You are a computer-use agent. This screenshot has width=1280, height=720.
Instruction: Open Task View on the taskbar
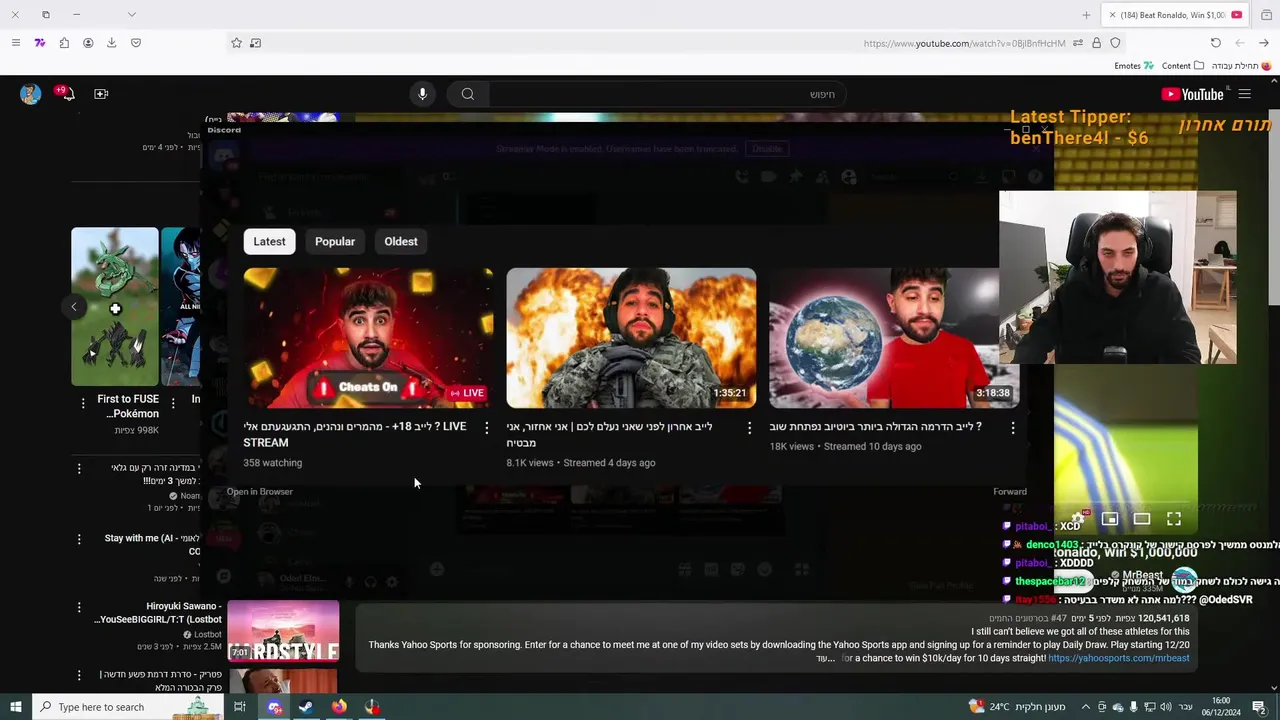click(240, 707)
